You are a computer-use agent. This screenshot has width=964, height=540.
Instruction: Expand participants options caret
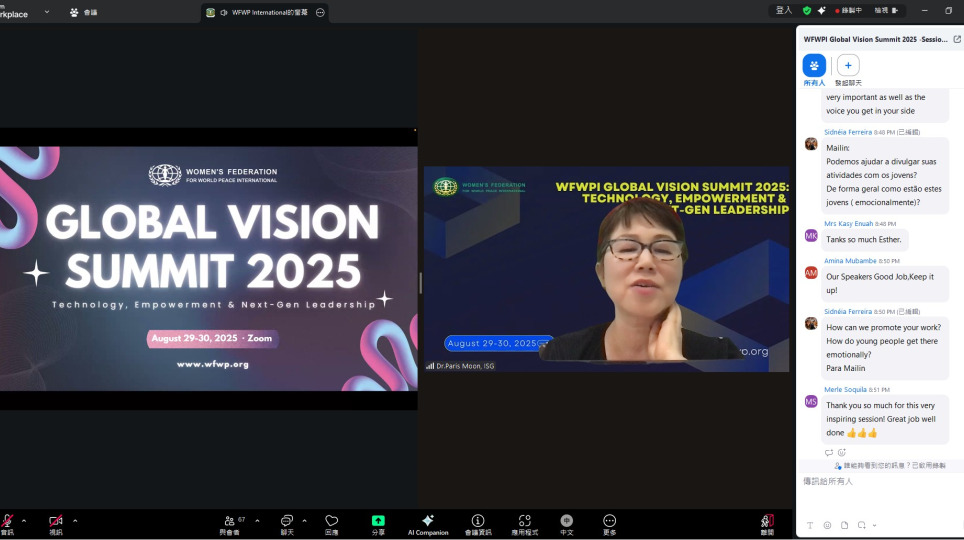point(257,520)
